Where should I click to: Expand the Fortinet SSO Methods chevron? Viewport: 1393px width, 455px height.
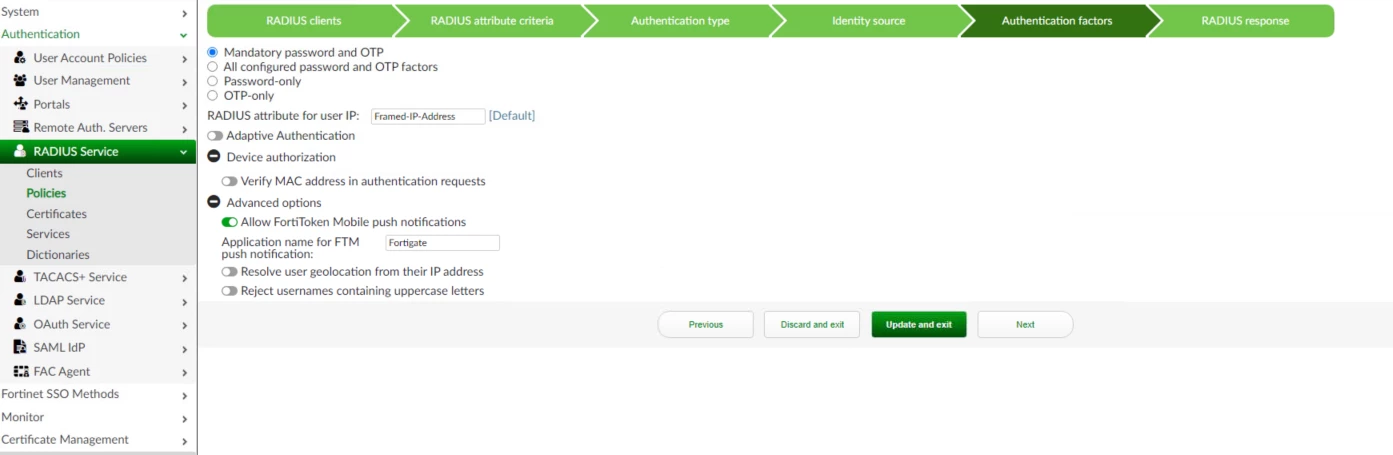click(185, 395)
